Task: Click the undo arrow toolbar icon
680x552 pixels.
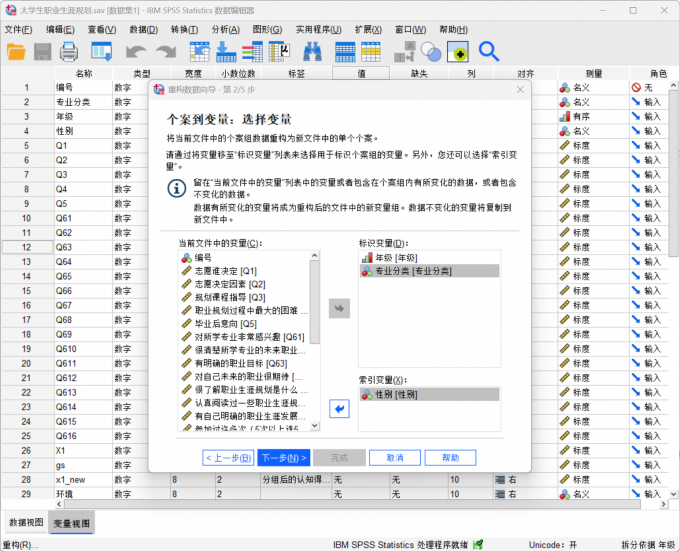Action: click(136, 52)
